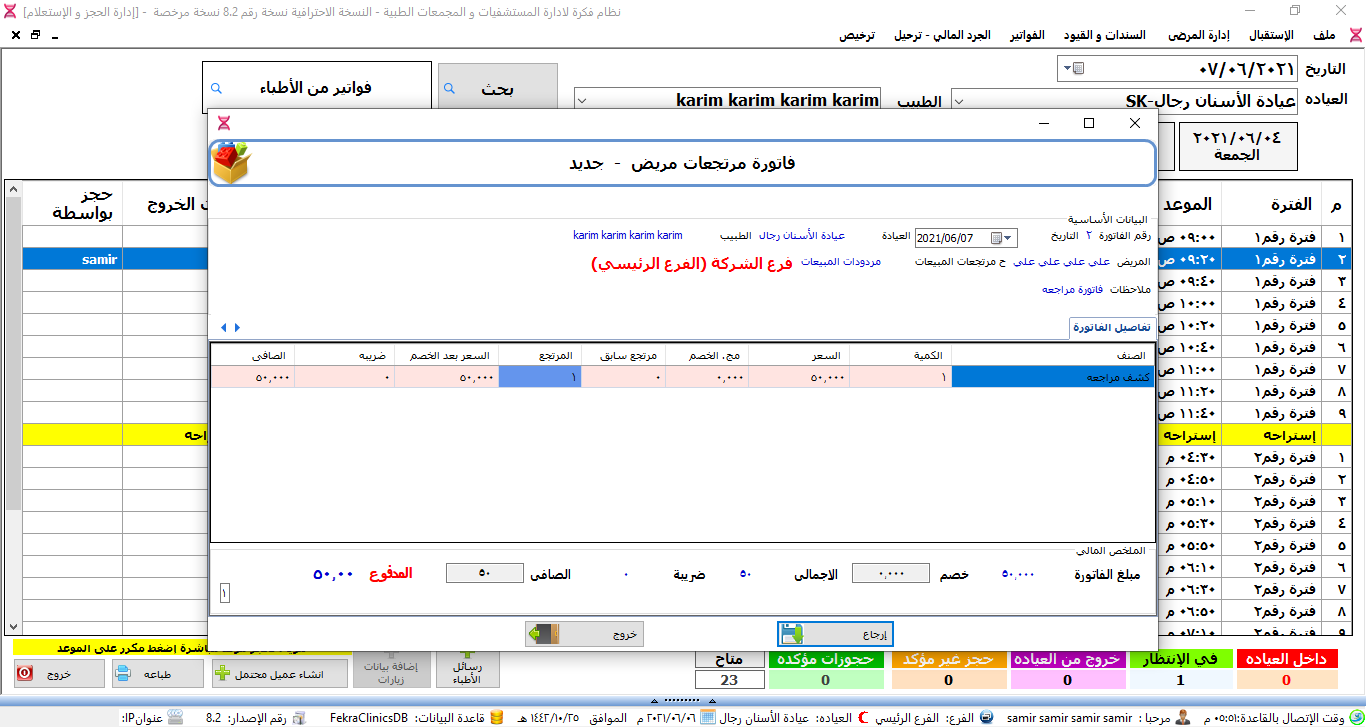Open the إدارة المرضى menu
This screenshot has width=1366, height=728.
(x=1199, y=35)
